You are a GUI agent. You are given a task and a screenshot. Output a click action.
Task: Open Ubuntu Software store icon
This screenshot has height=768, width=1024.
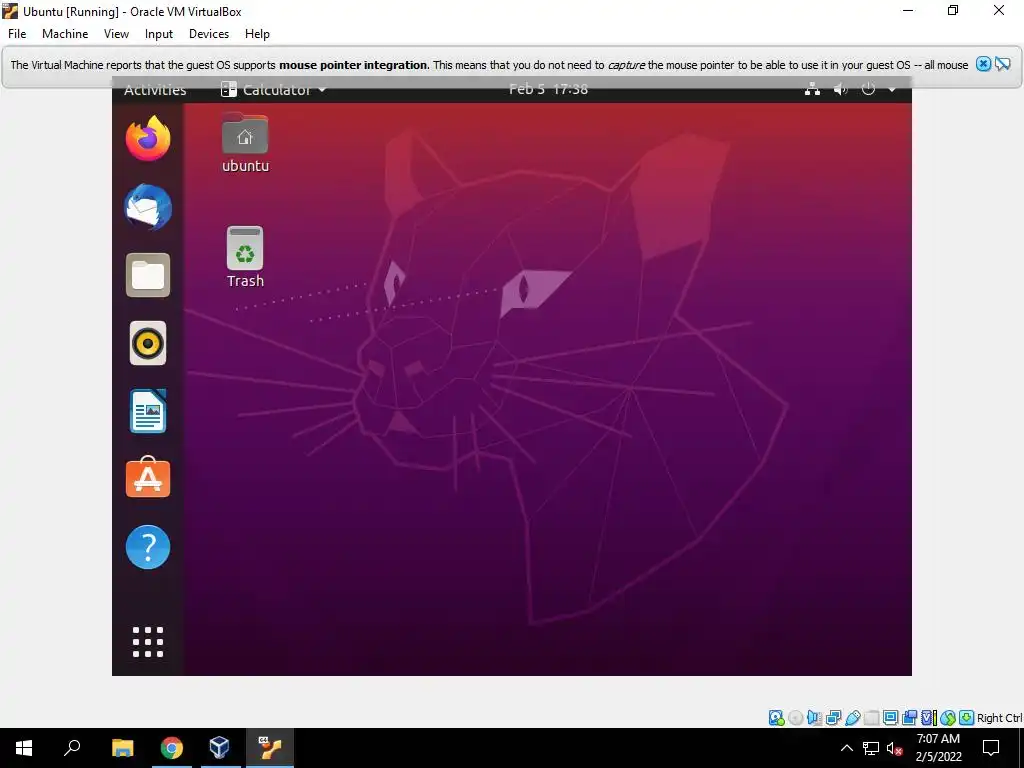(148, 477)
